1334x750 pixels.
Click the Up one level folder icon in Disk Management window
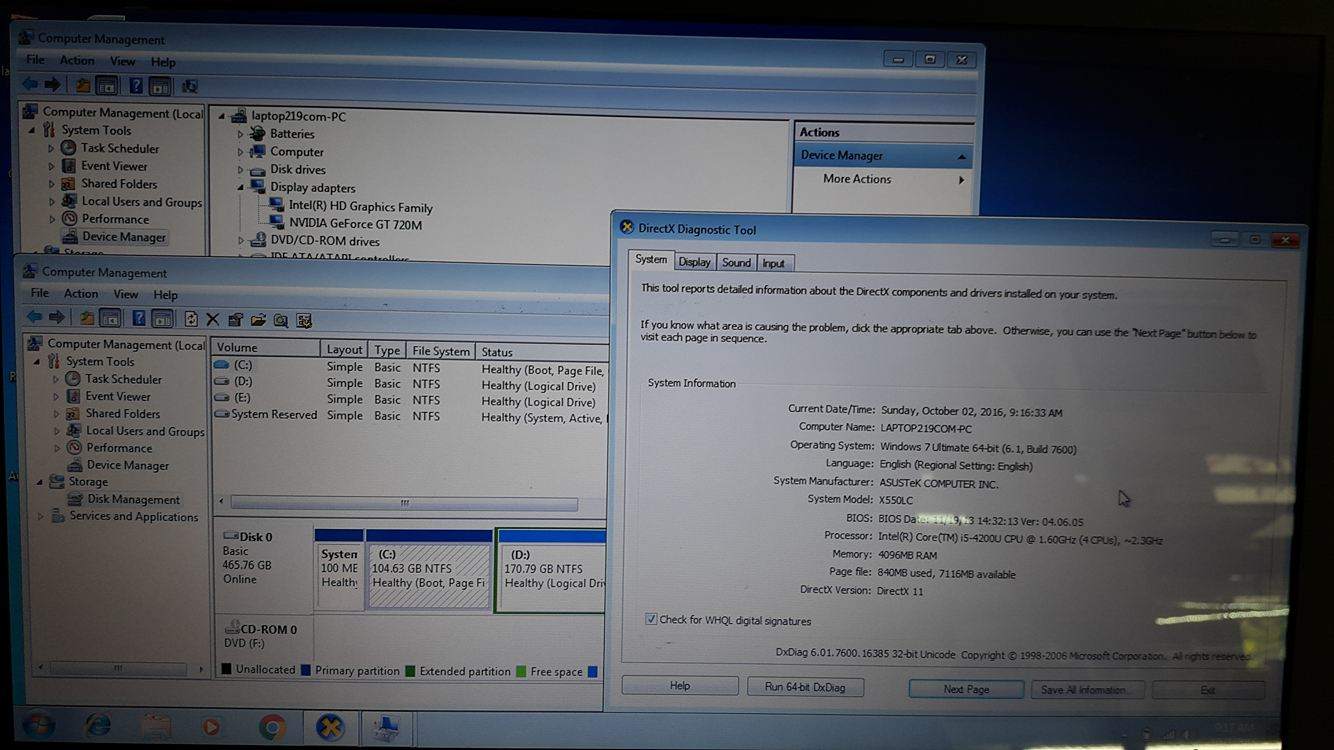87,319
